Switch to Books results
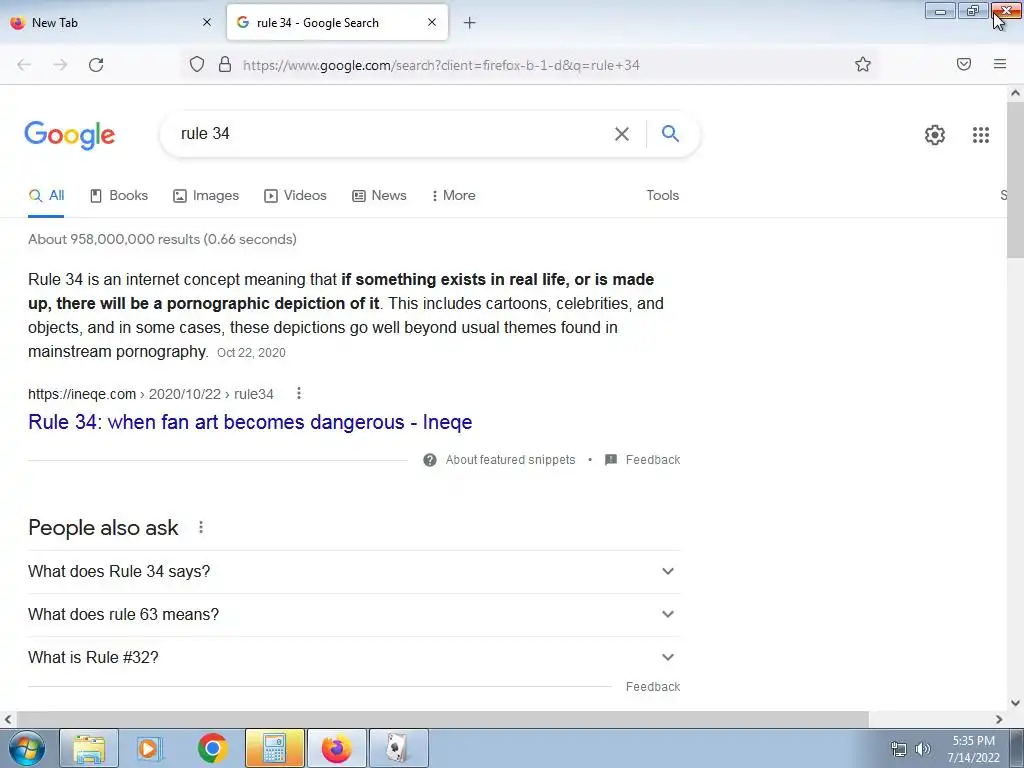Screen dimensions: 1024x768 pyautogui.click(x=119, y=195)
